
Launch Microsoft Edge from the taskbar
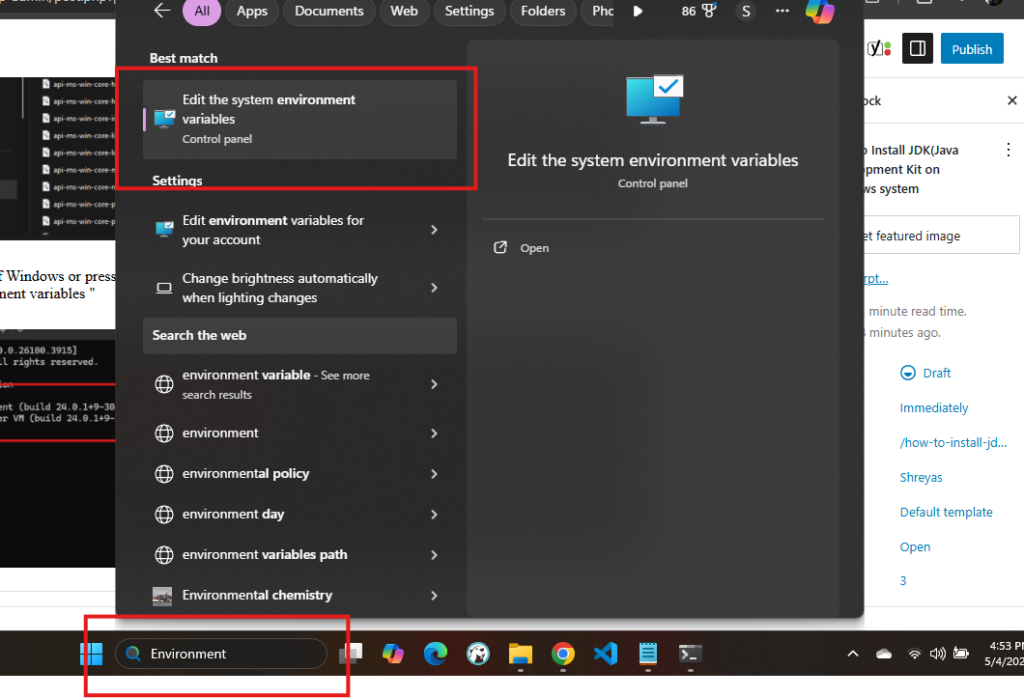[435, 654]
